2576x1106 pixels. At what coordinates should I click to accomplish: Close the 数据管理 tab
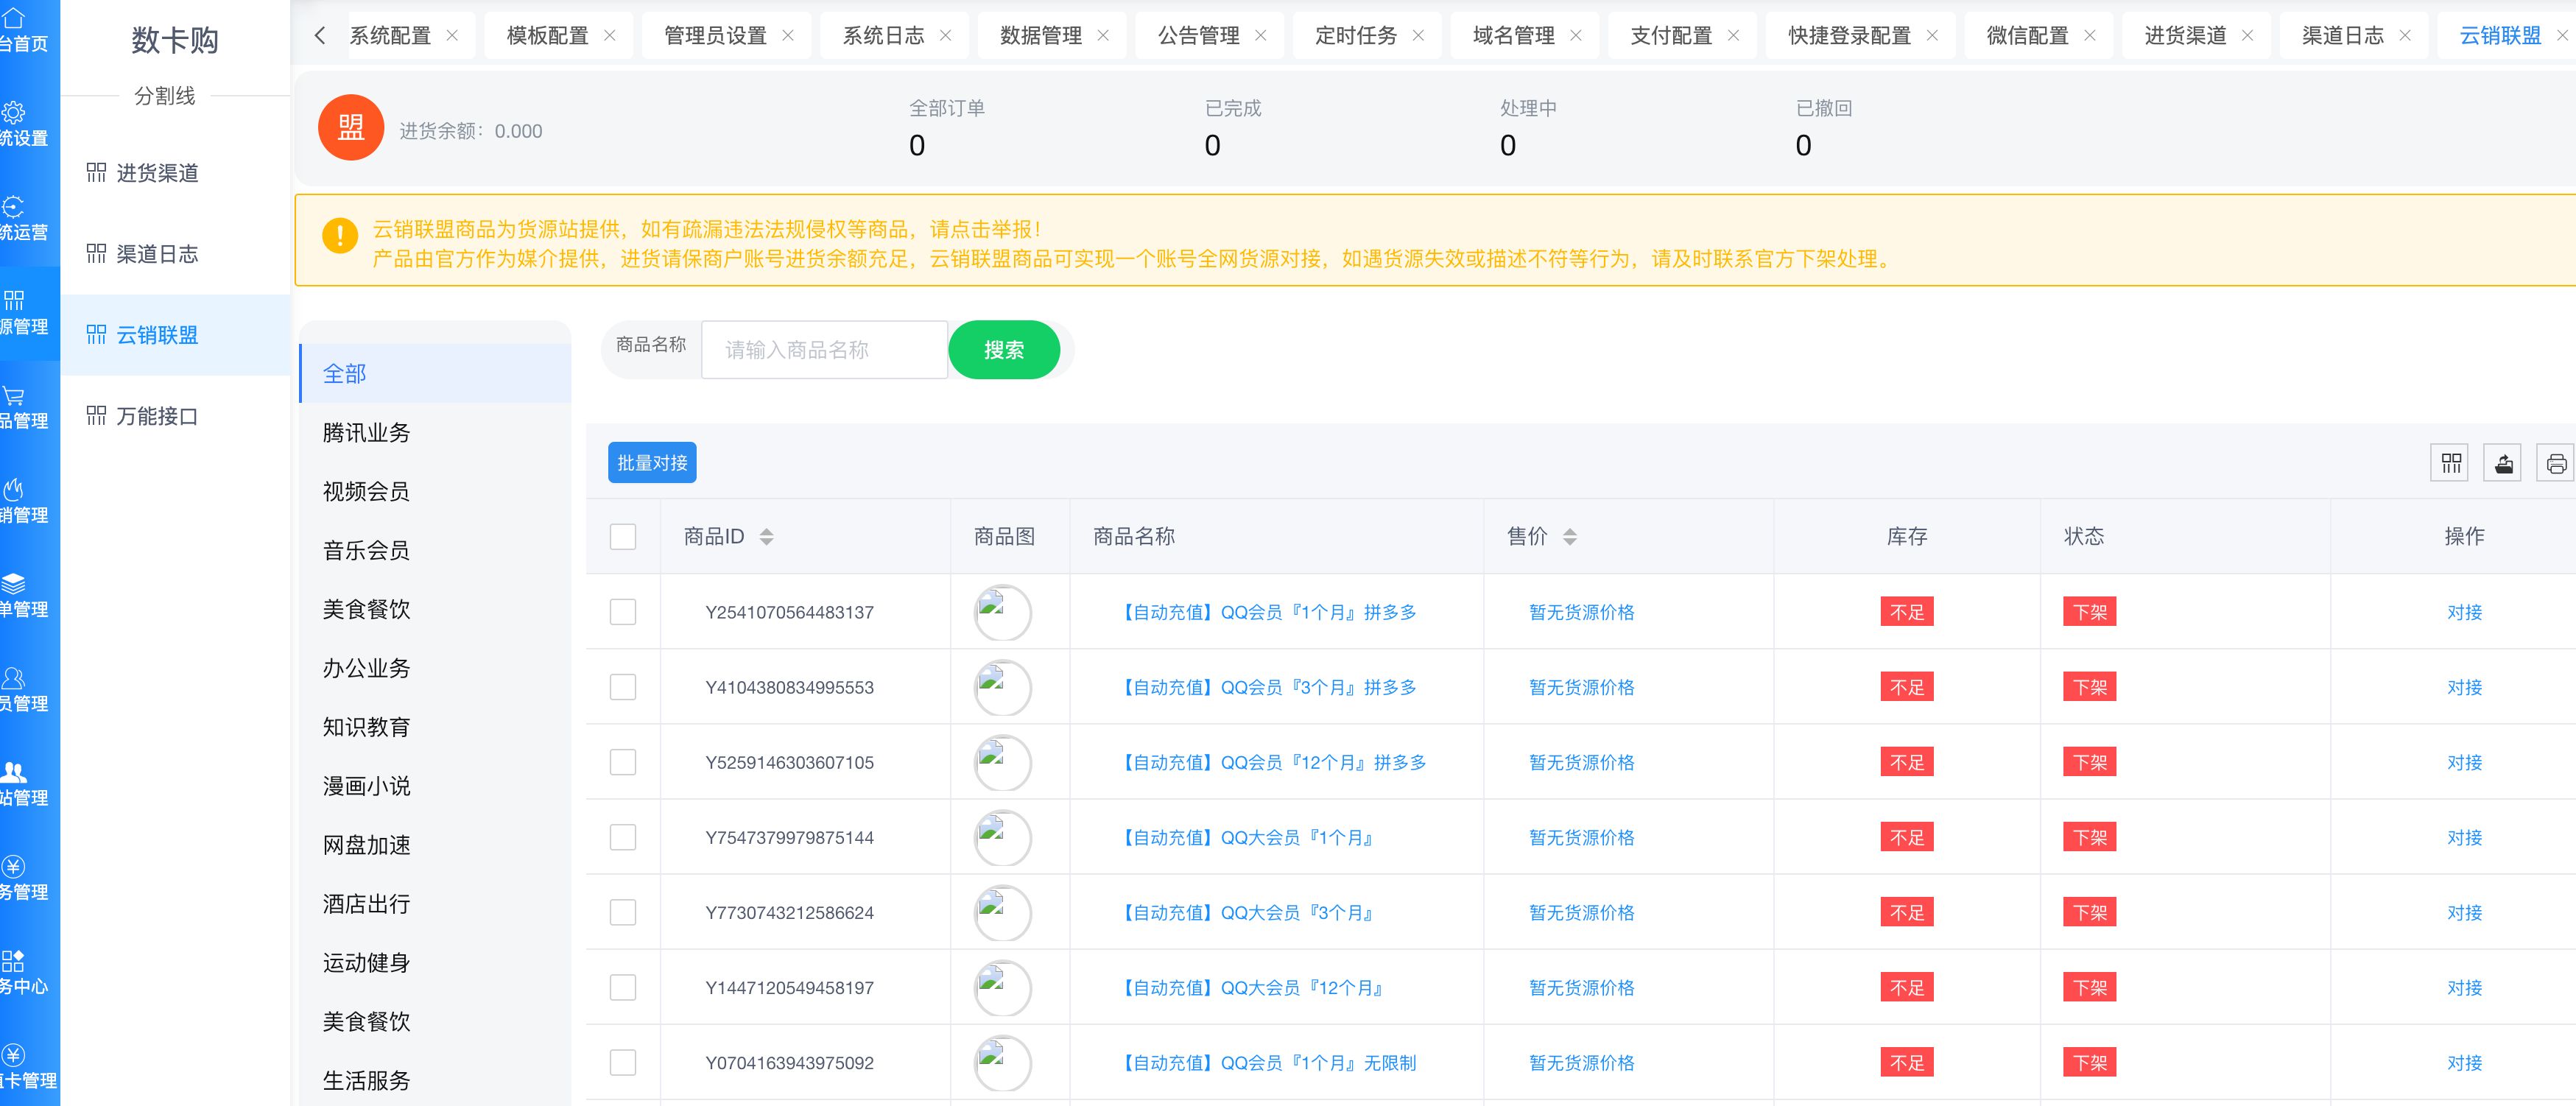[x=1103, y=35]
